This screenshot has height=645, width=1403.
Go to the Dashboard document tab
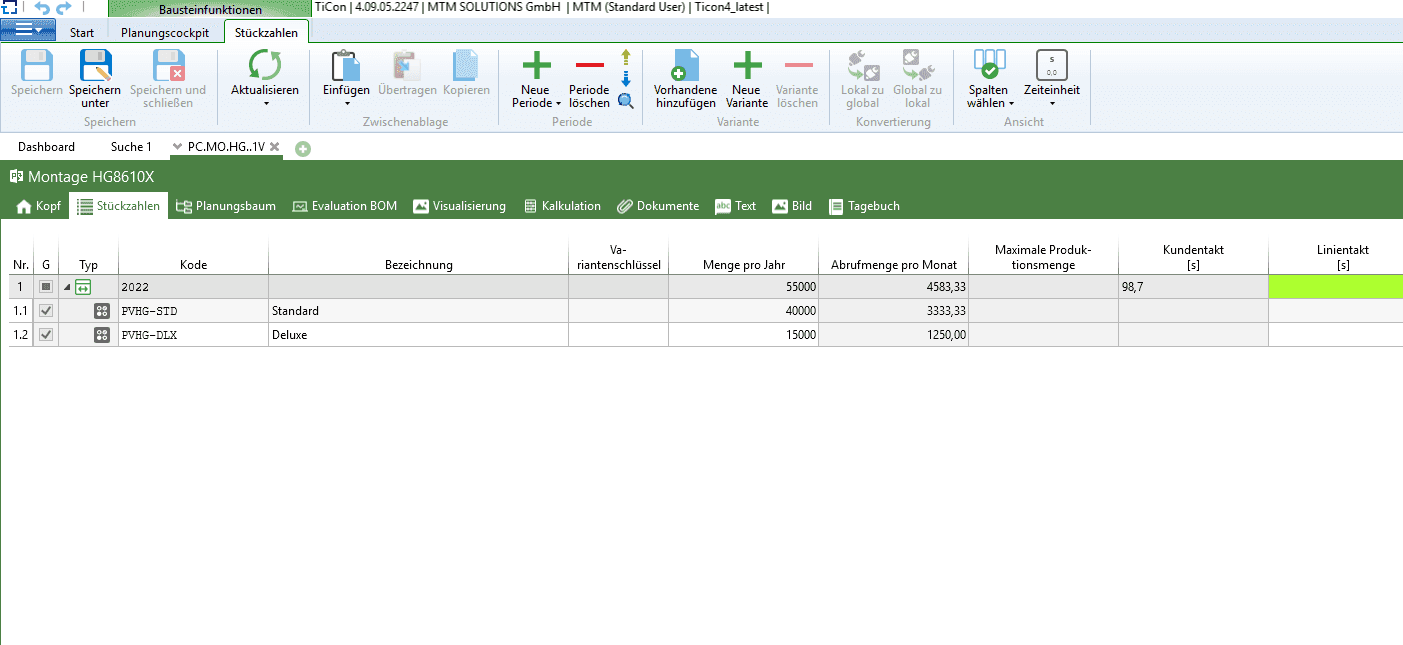pos(46,147)
